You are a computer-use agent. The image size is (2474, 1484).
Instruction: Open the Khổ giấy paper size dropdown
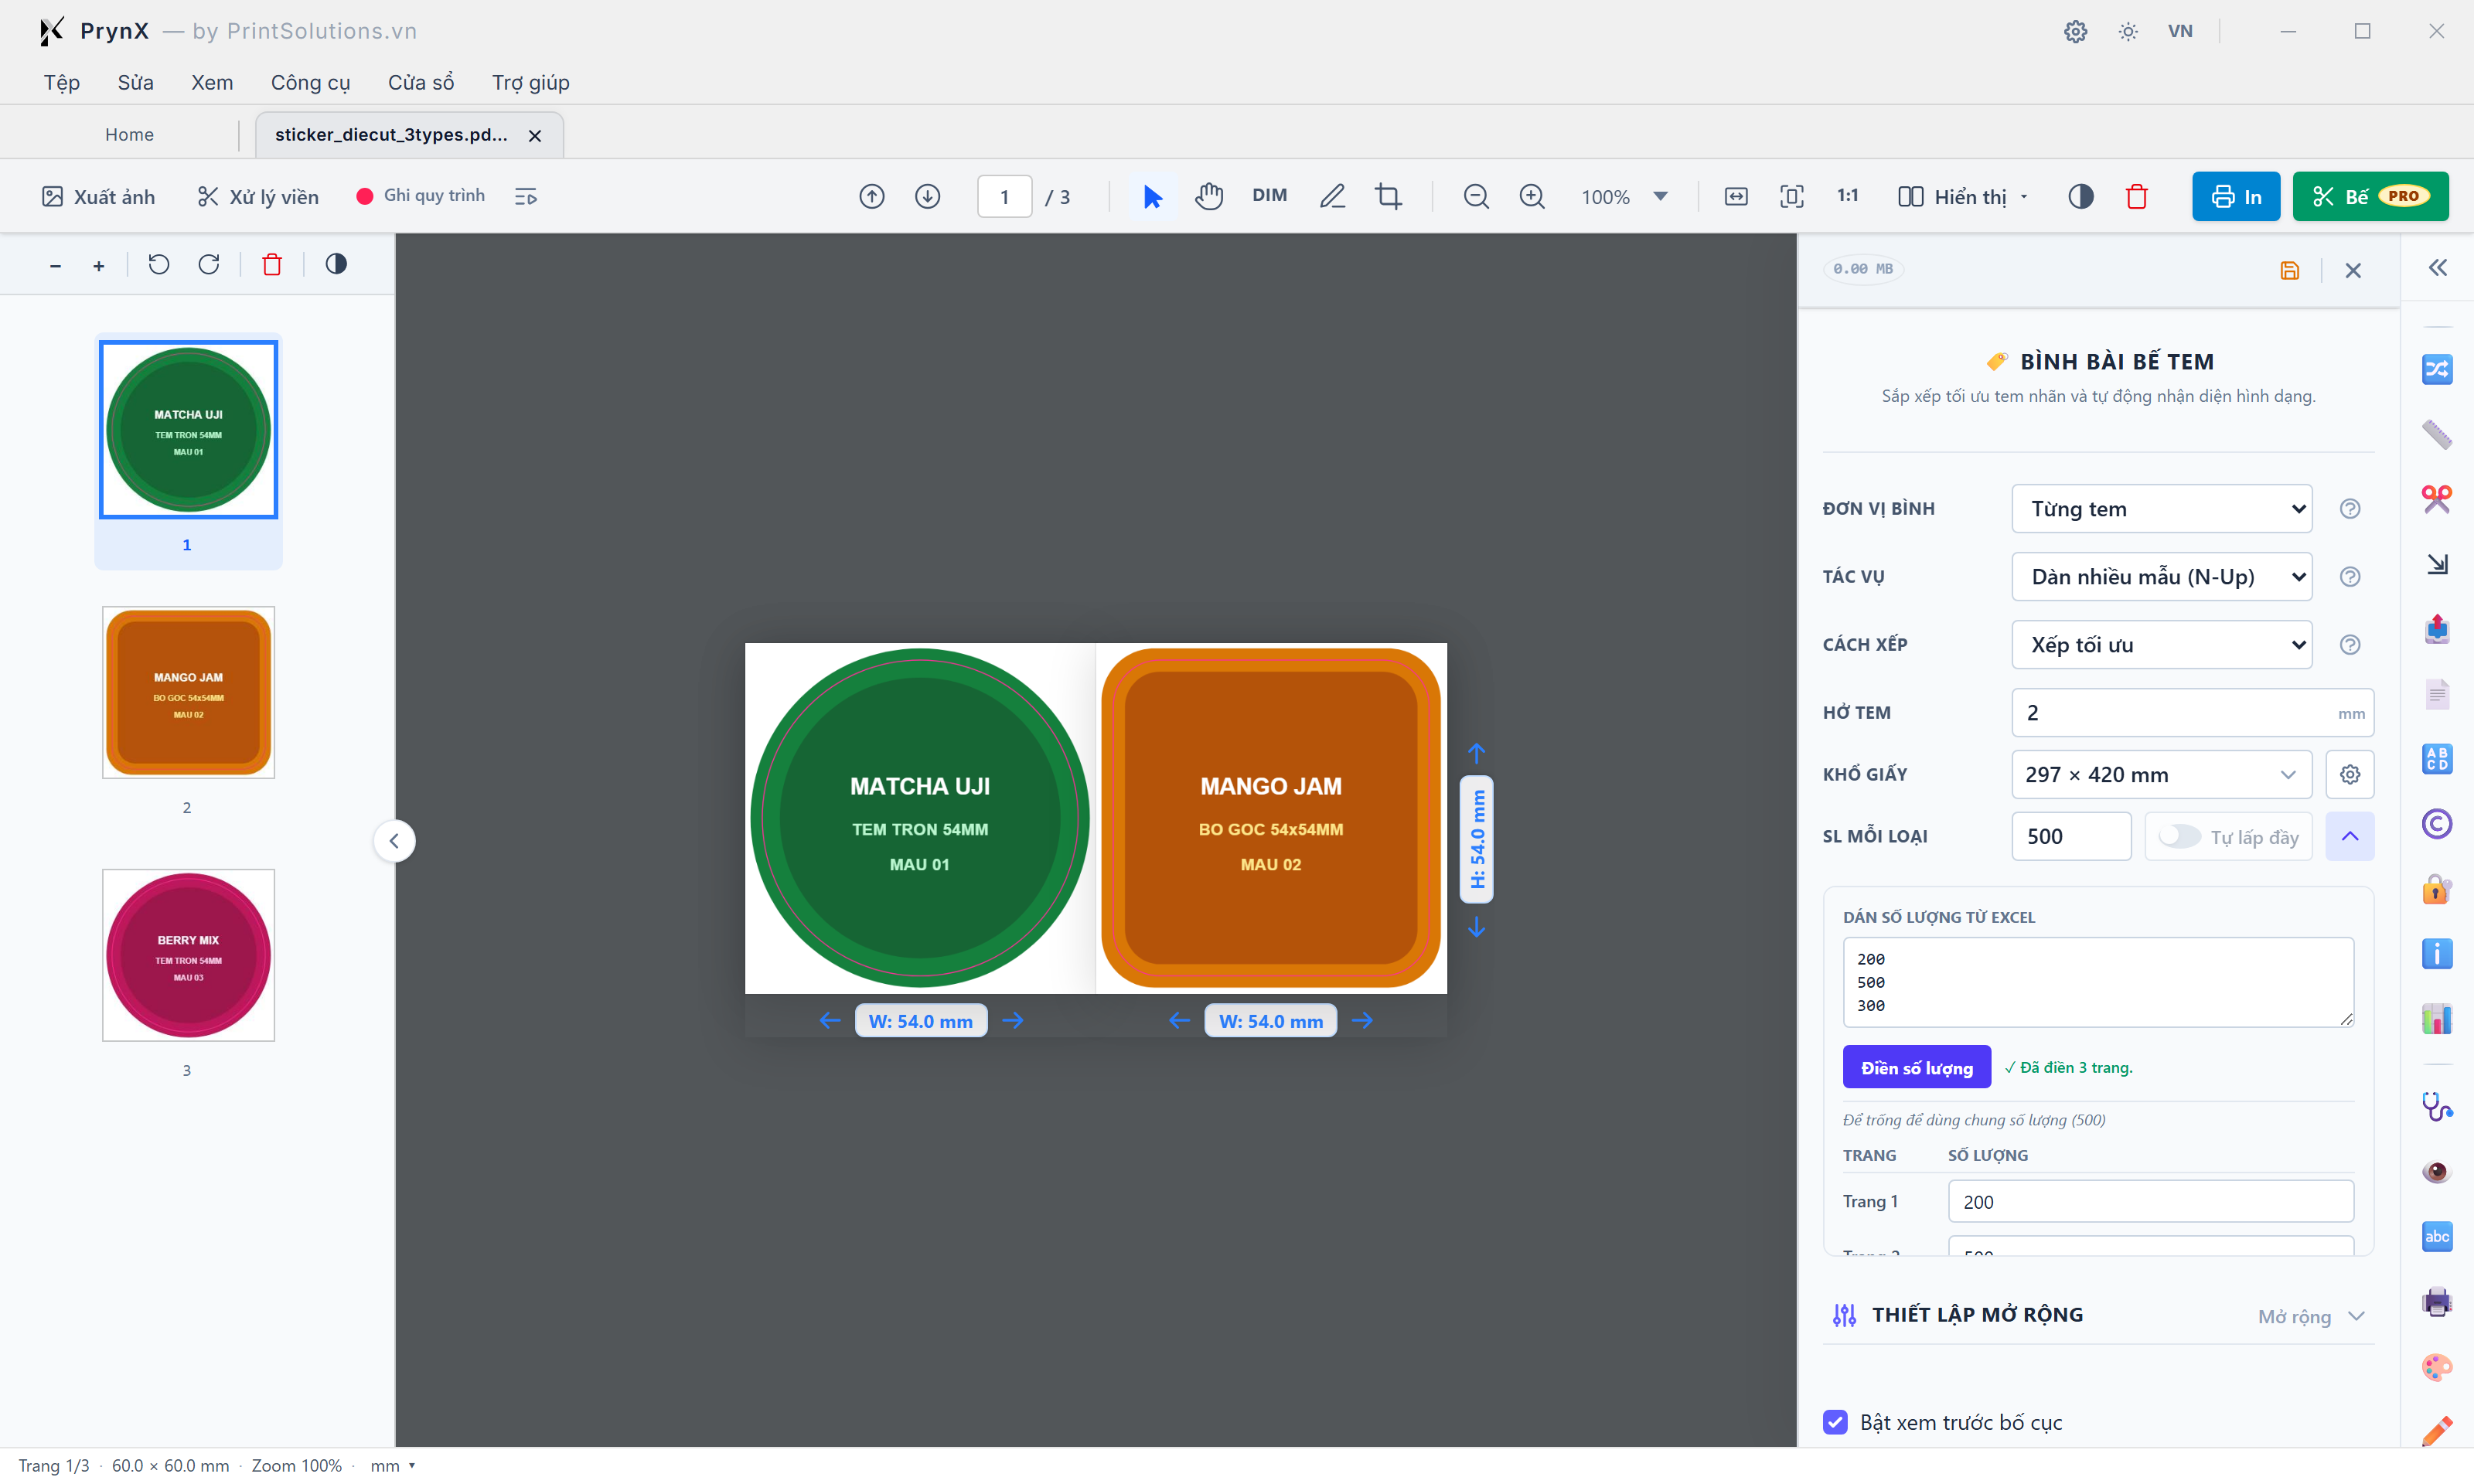[x=2162, y=774]
